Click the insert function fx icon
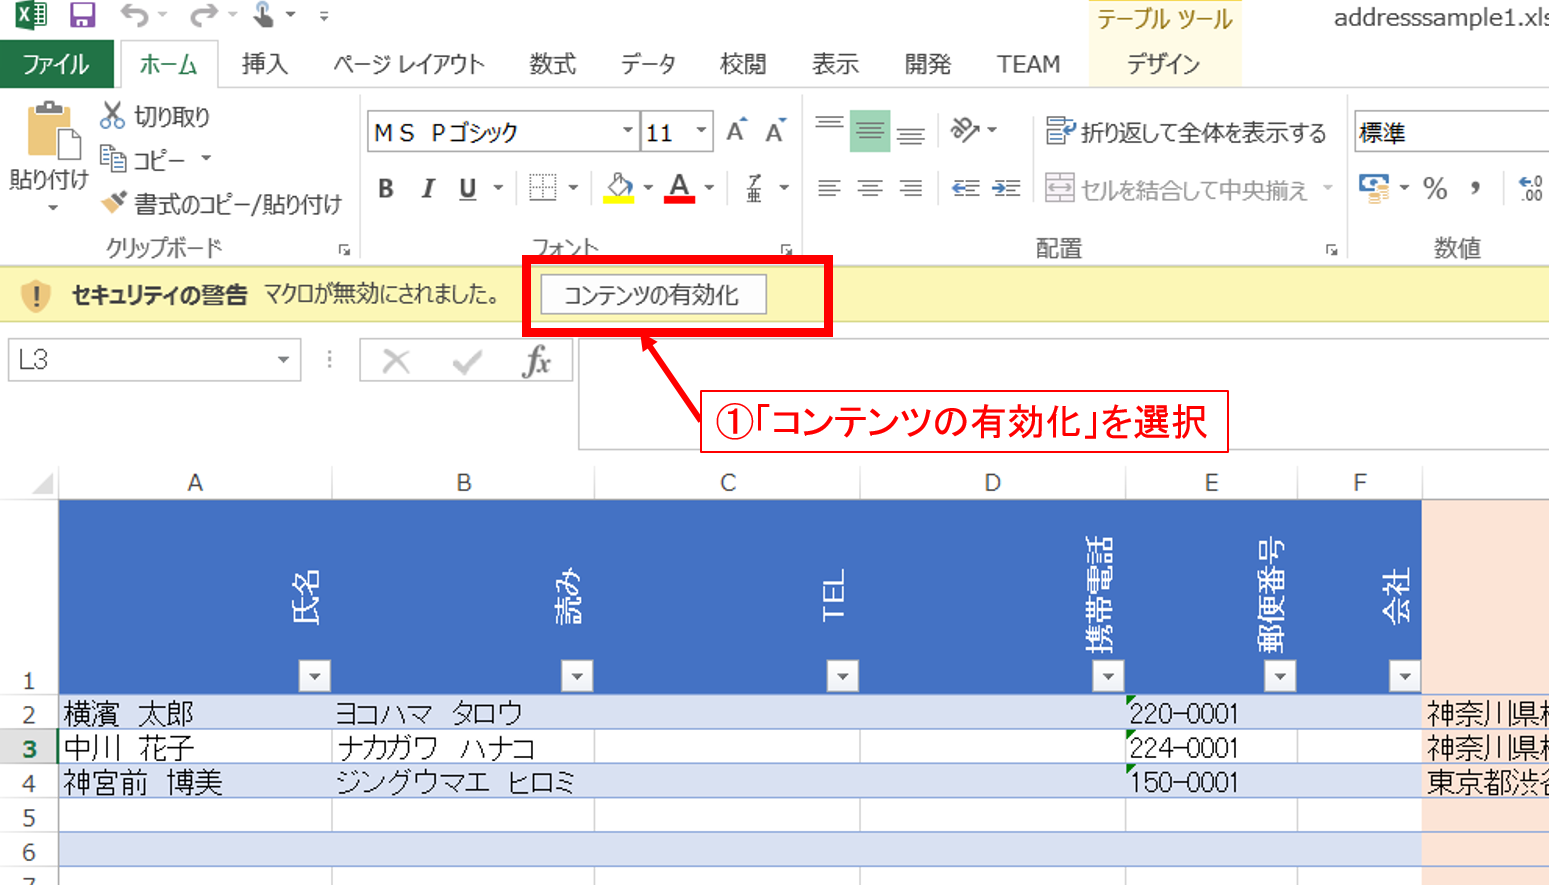Screen dimensions: 1549x885 pos(537,360)
